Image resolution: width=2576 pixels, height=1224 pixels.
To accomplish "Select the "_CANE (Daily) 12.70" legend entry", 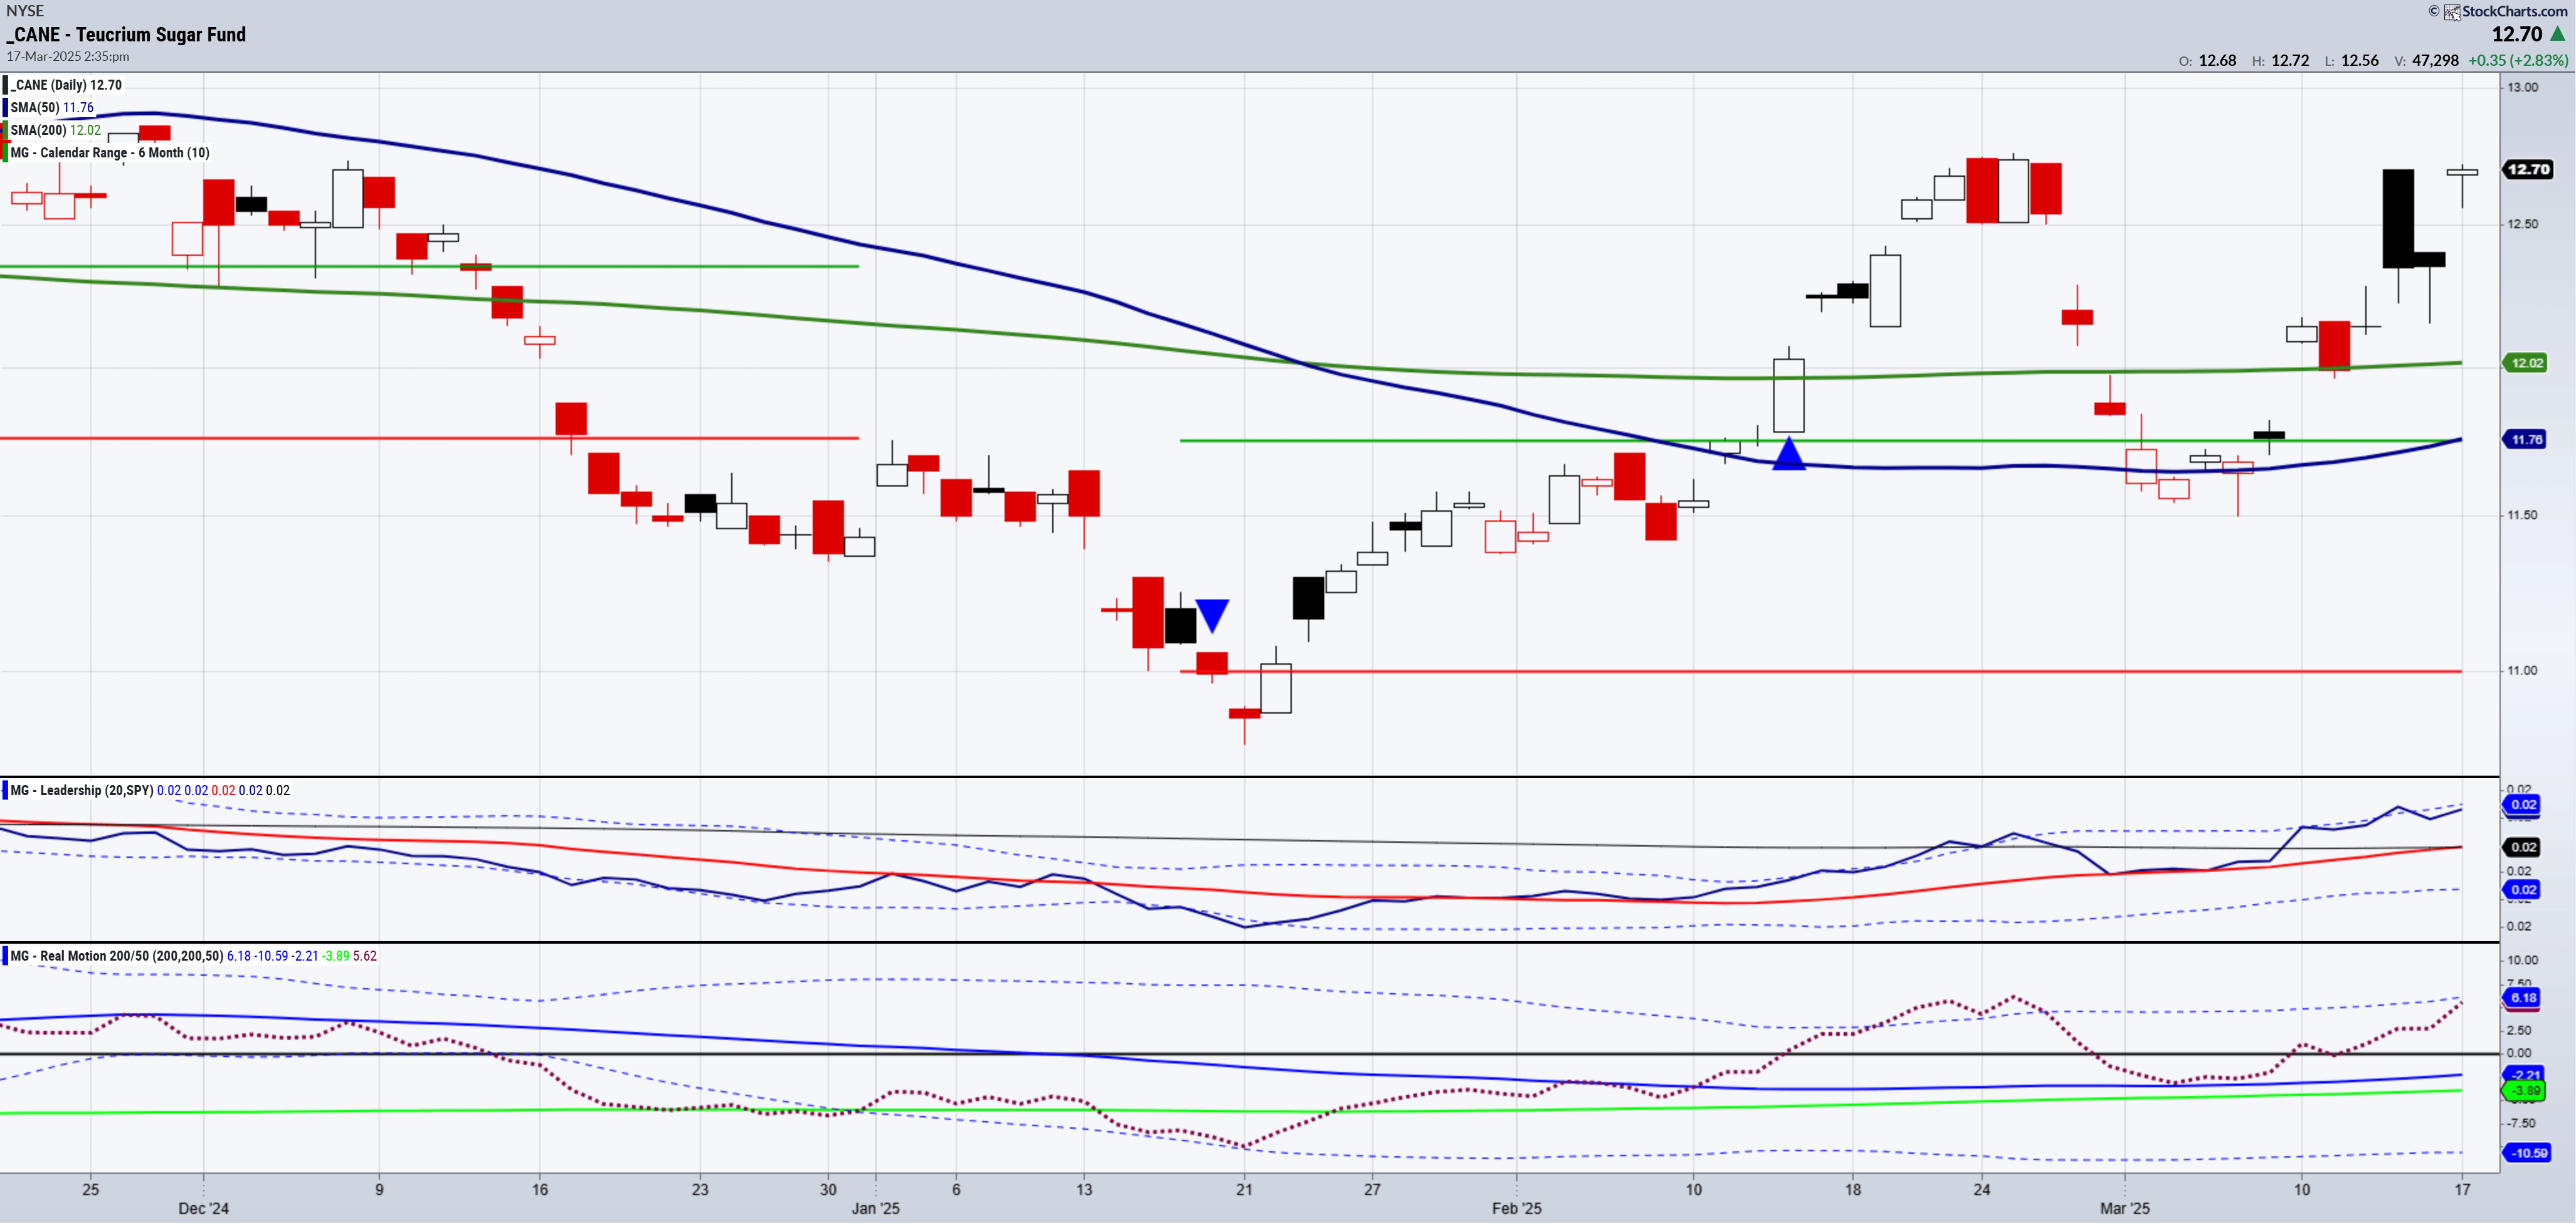I will [66, 85].
